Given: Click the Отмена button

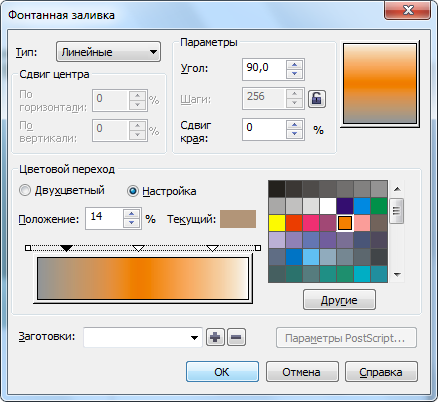Looking at the screenshot, I should click(302, 372).
